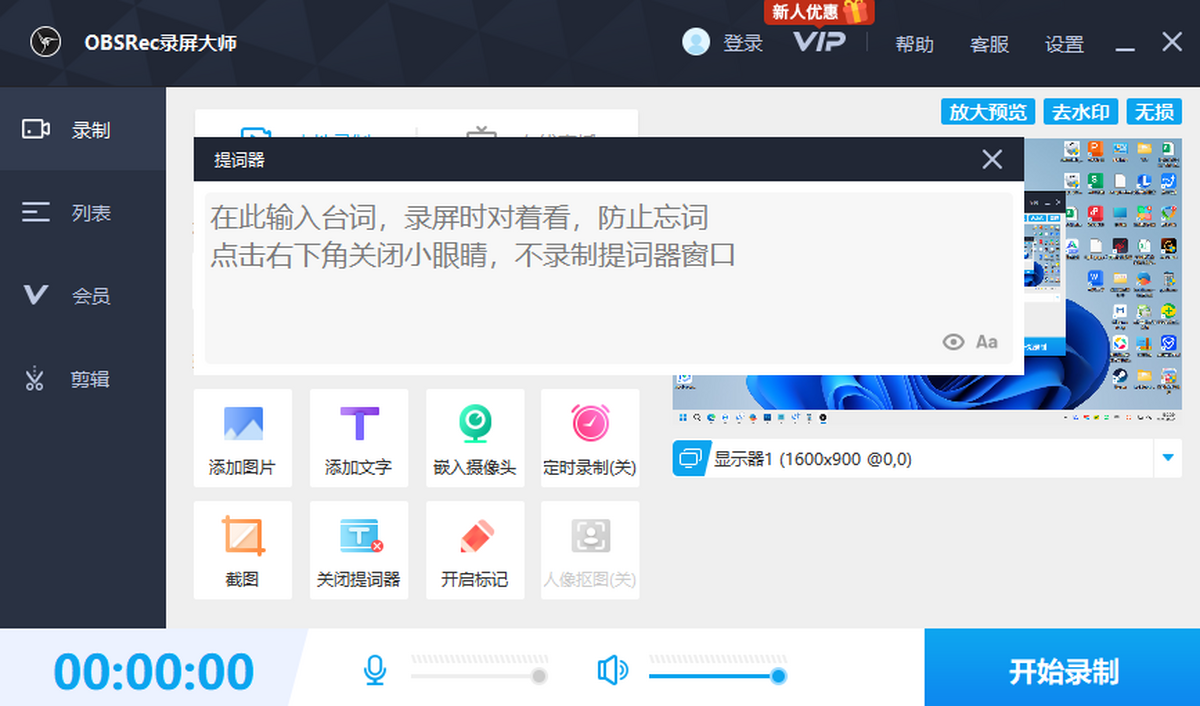The height and width of the screenshot is (706, 1200).
Task: Go to the 剪辑 editing section
Action: click(x=82, y=379)
